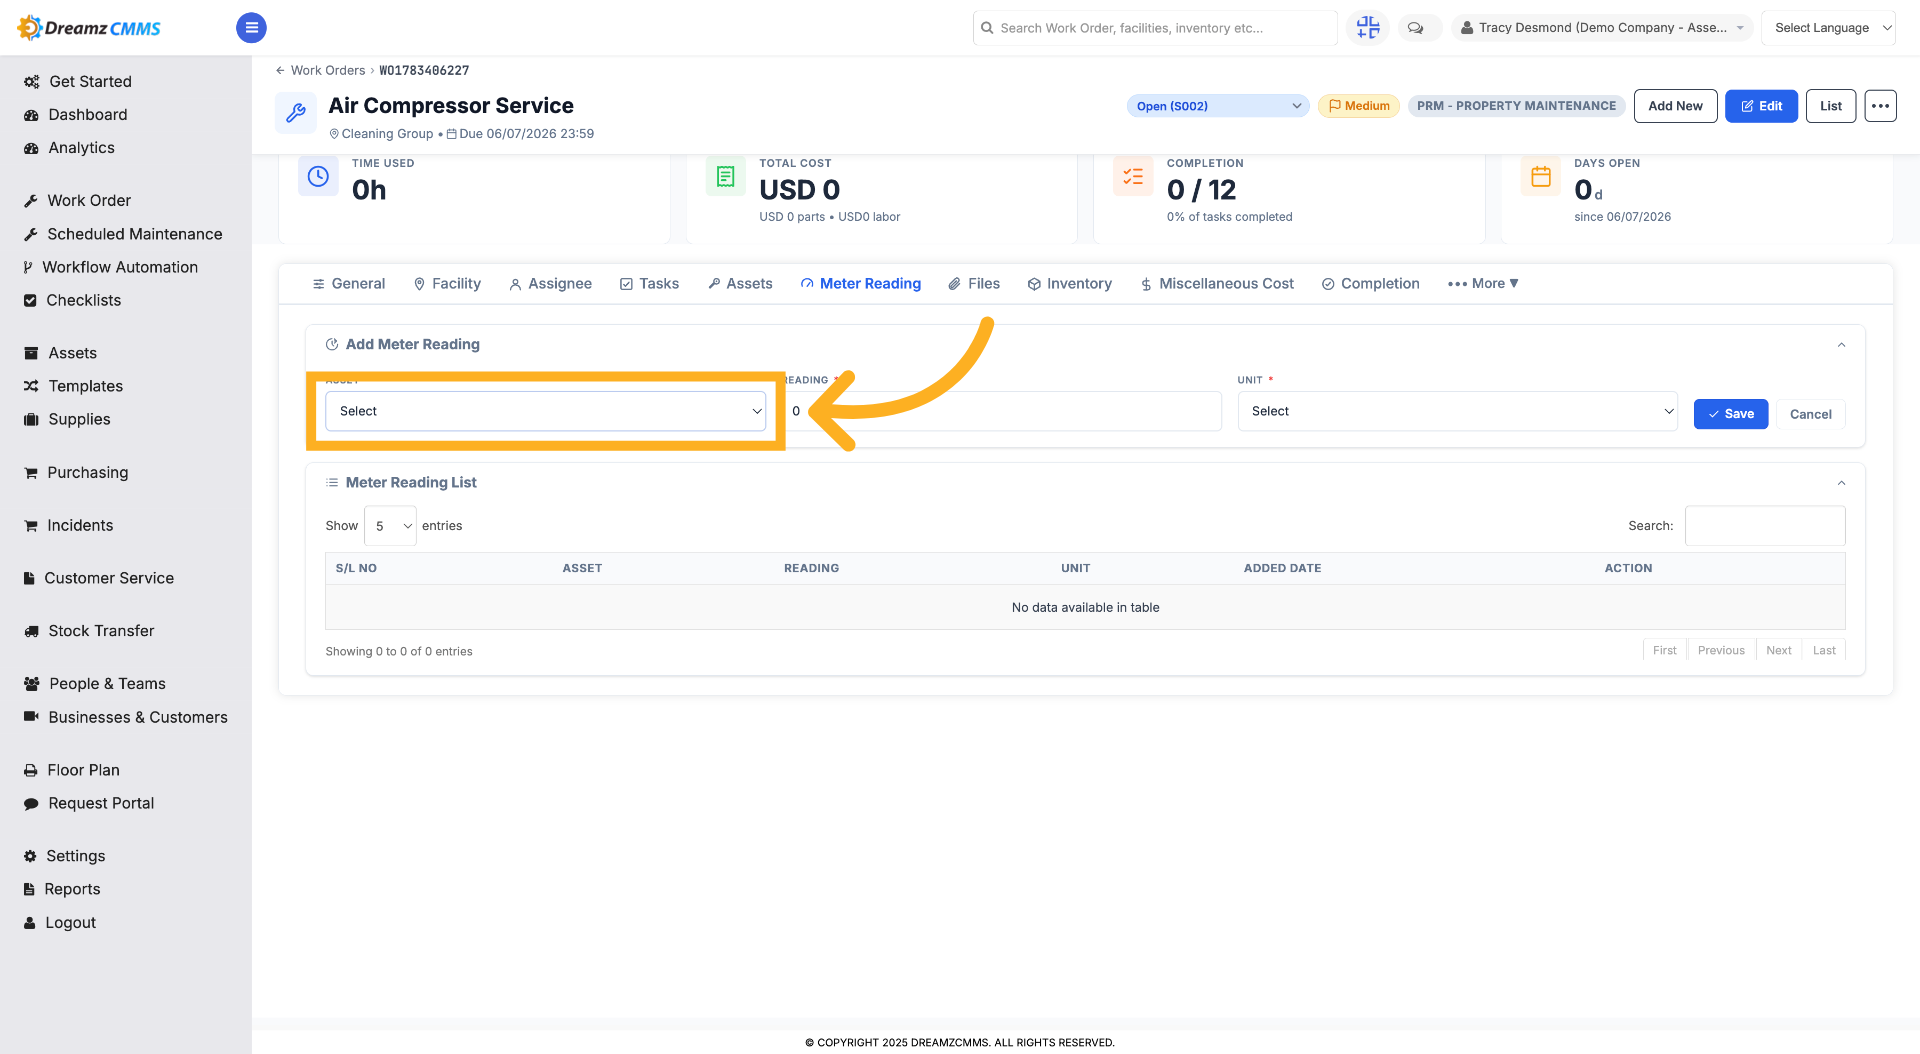Switch to the Inventory tab
The width and height of the screenshot is (1920, 1054).
tap(1070, 284)
